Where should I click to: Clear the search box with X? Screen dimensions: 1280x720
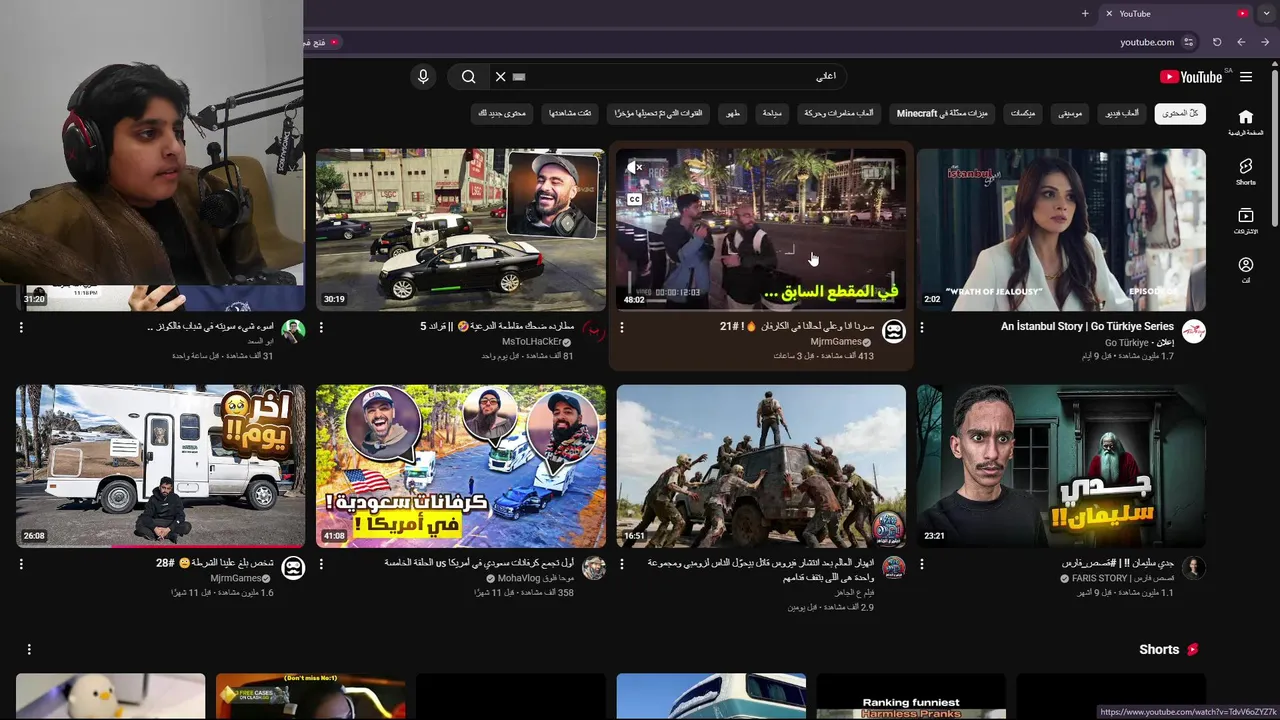tap(501, 77)
